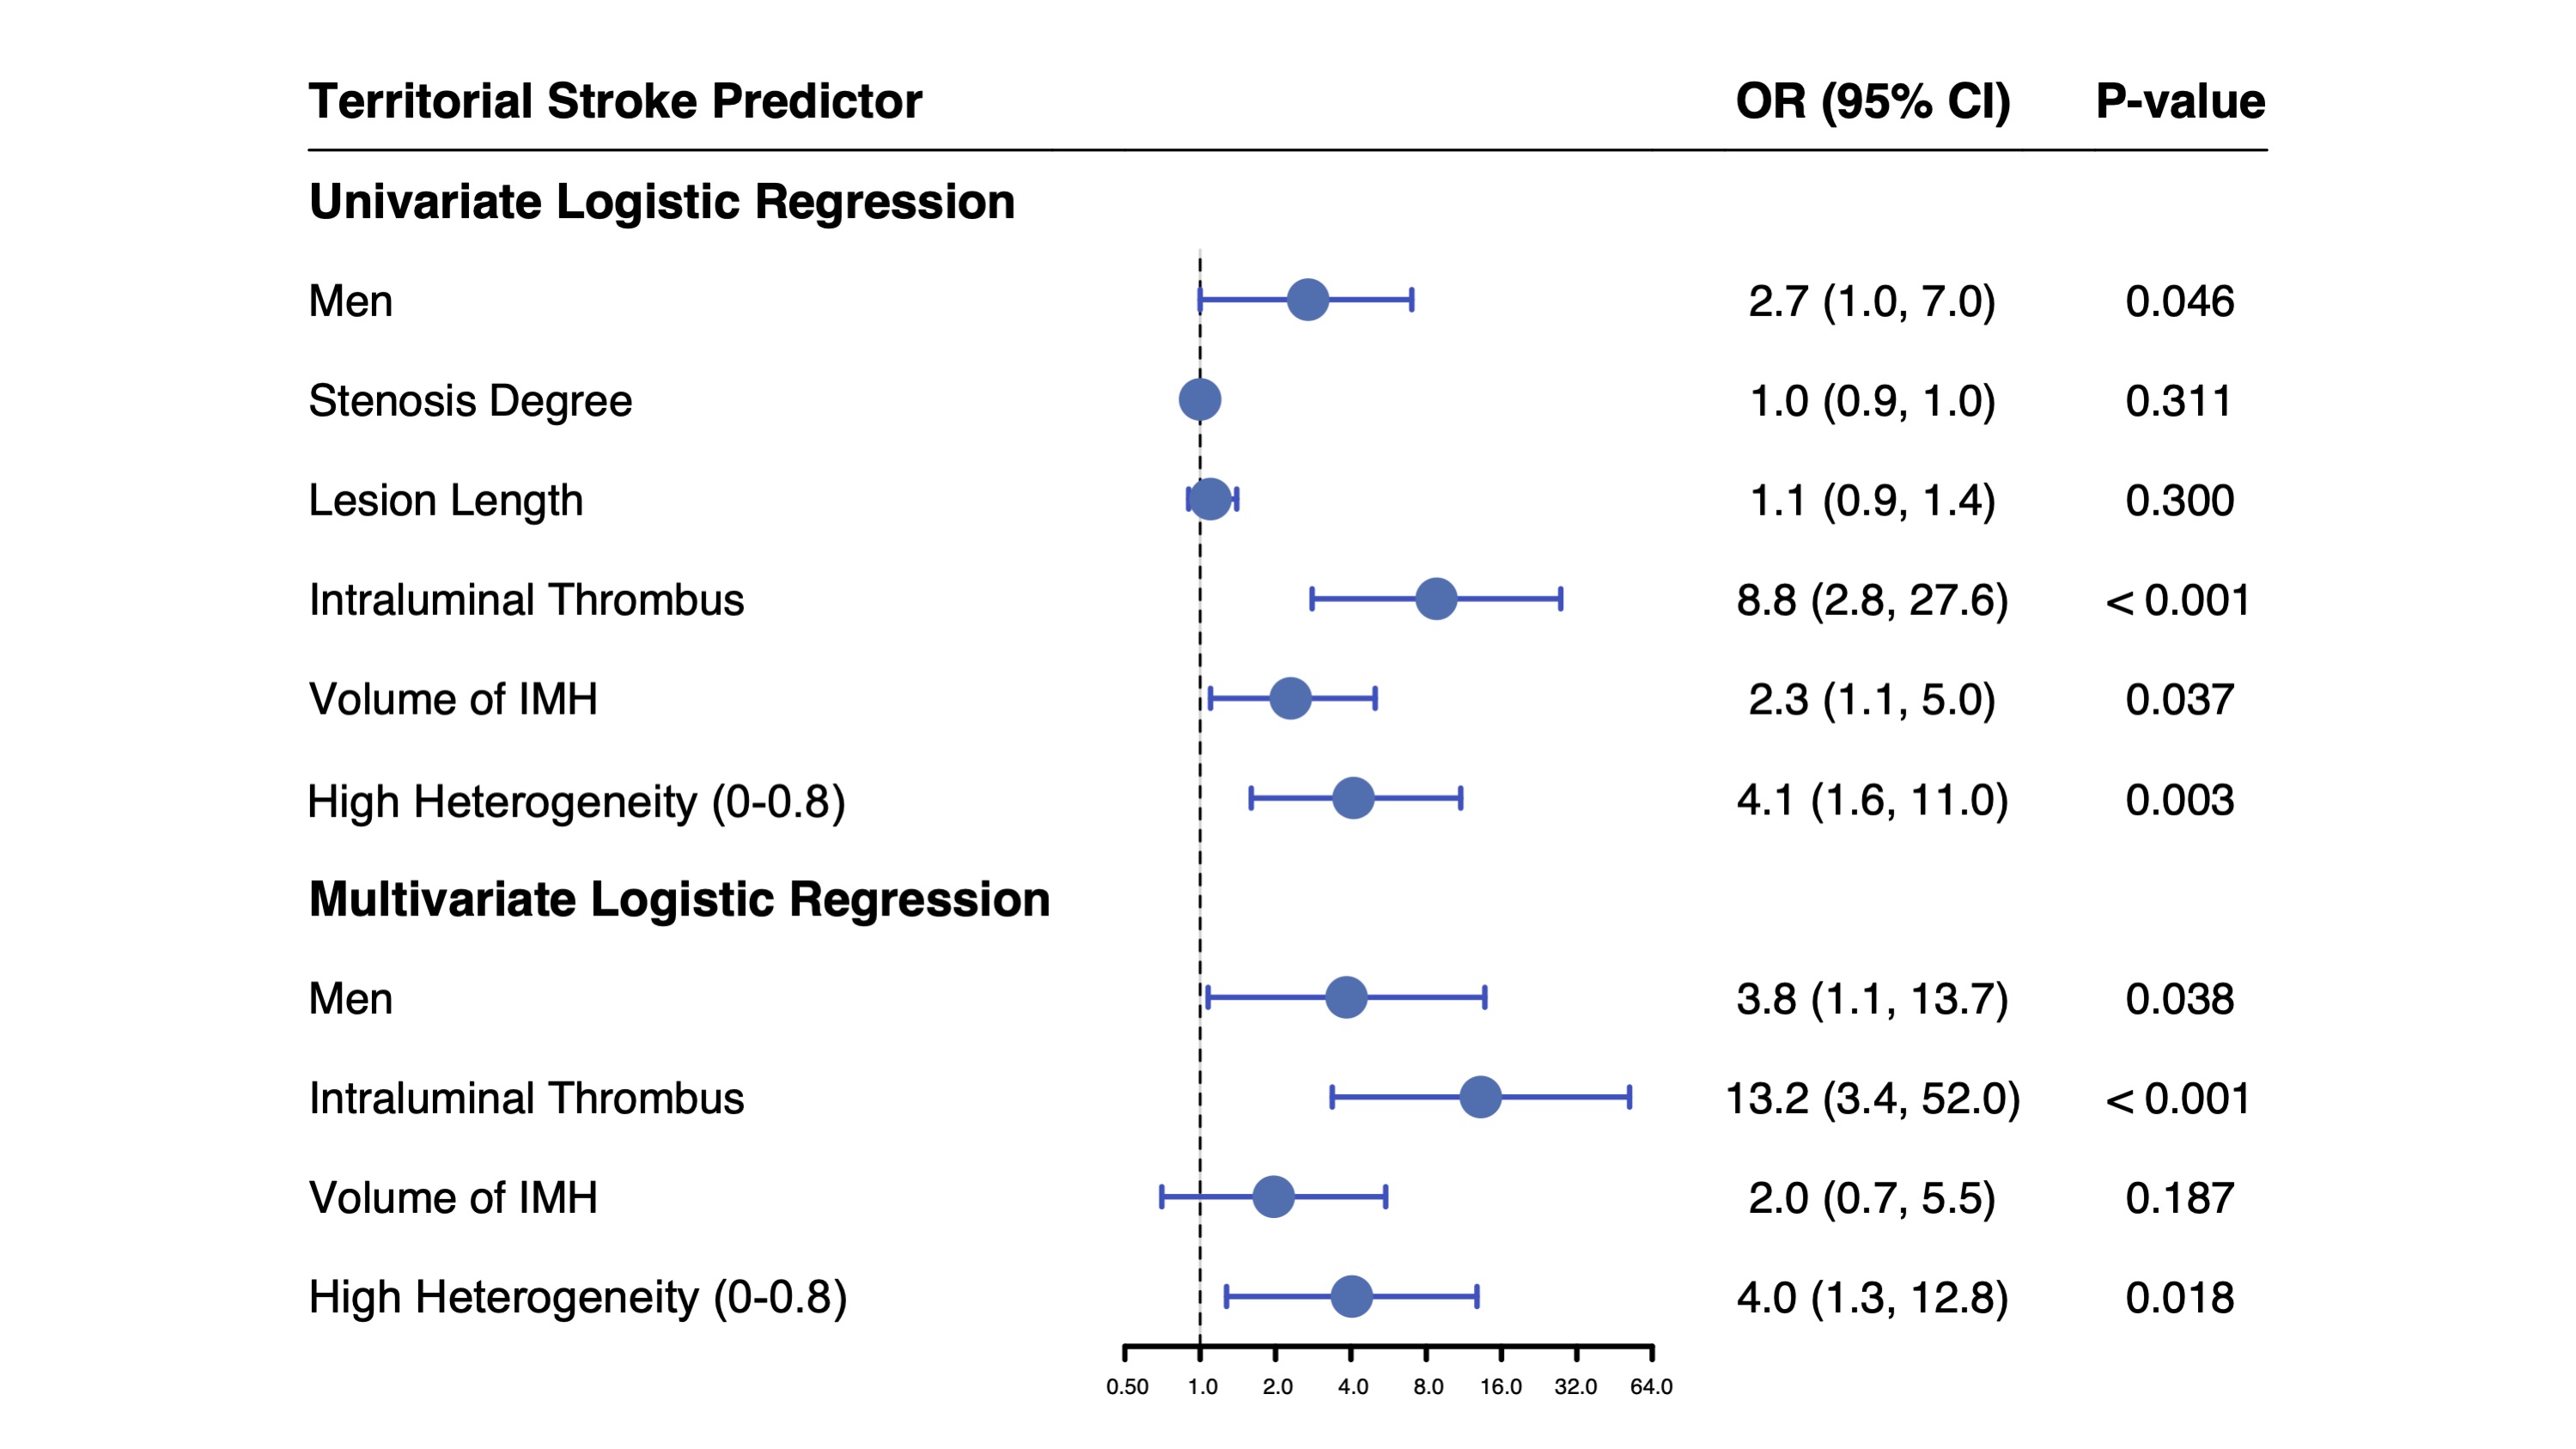This screenshot has height=1449, width=2576.
Task: Click the Lesion Length data point circle
Action: coord(1210,499)
